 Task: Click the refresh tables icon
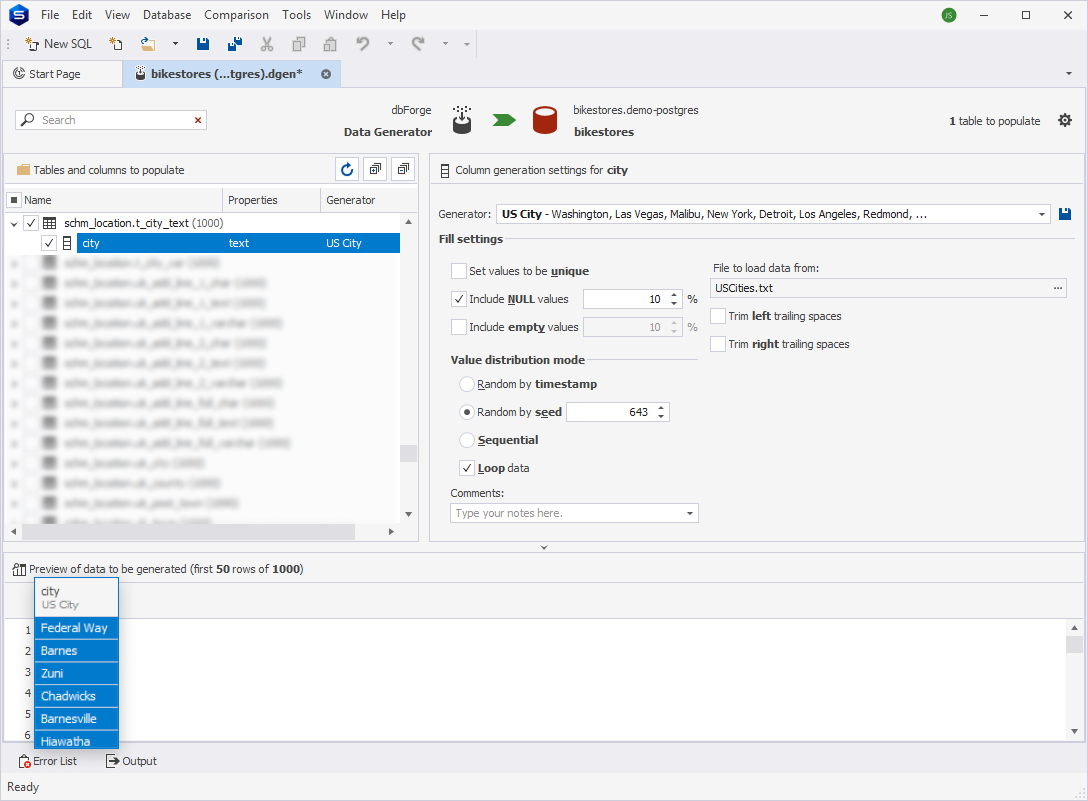pyautogui.click(x=347, y=169)
